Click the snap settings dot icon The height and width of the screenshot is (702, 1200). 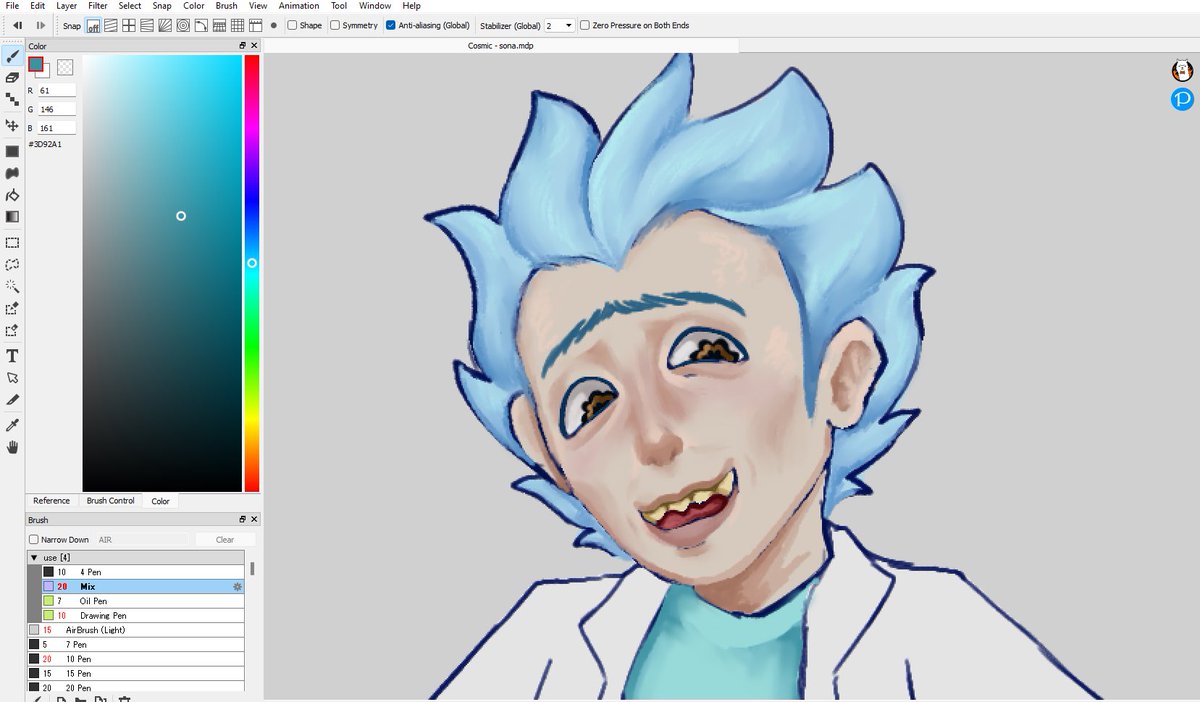click(x=273, y=25)
